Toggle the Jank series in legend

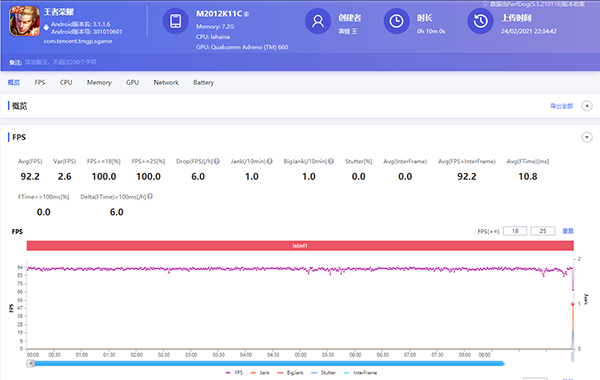(260, 373)
